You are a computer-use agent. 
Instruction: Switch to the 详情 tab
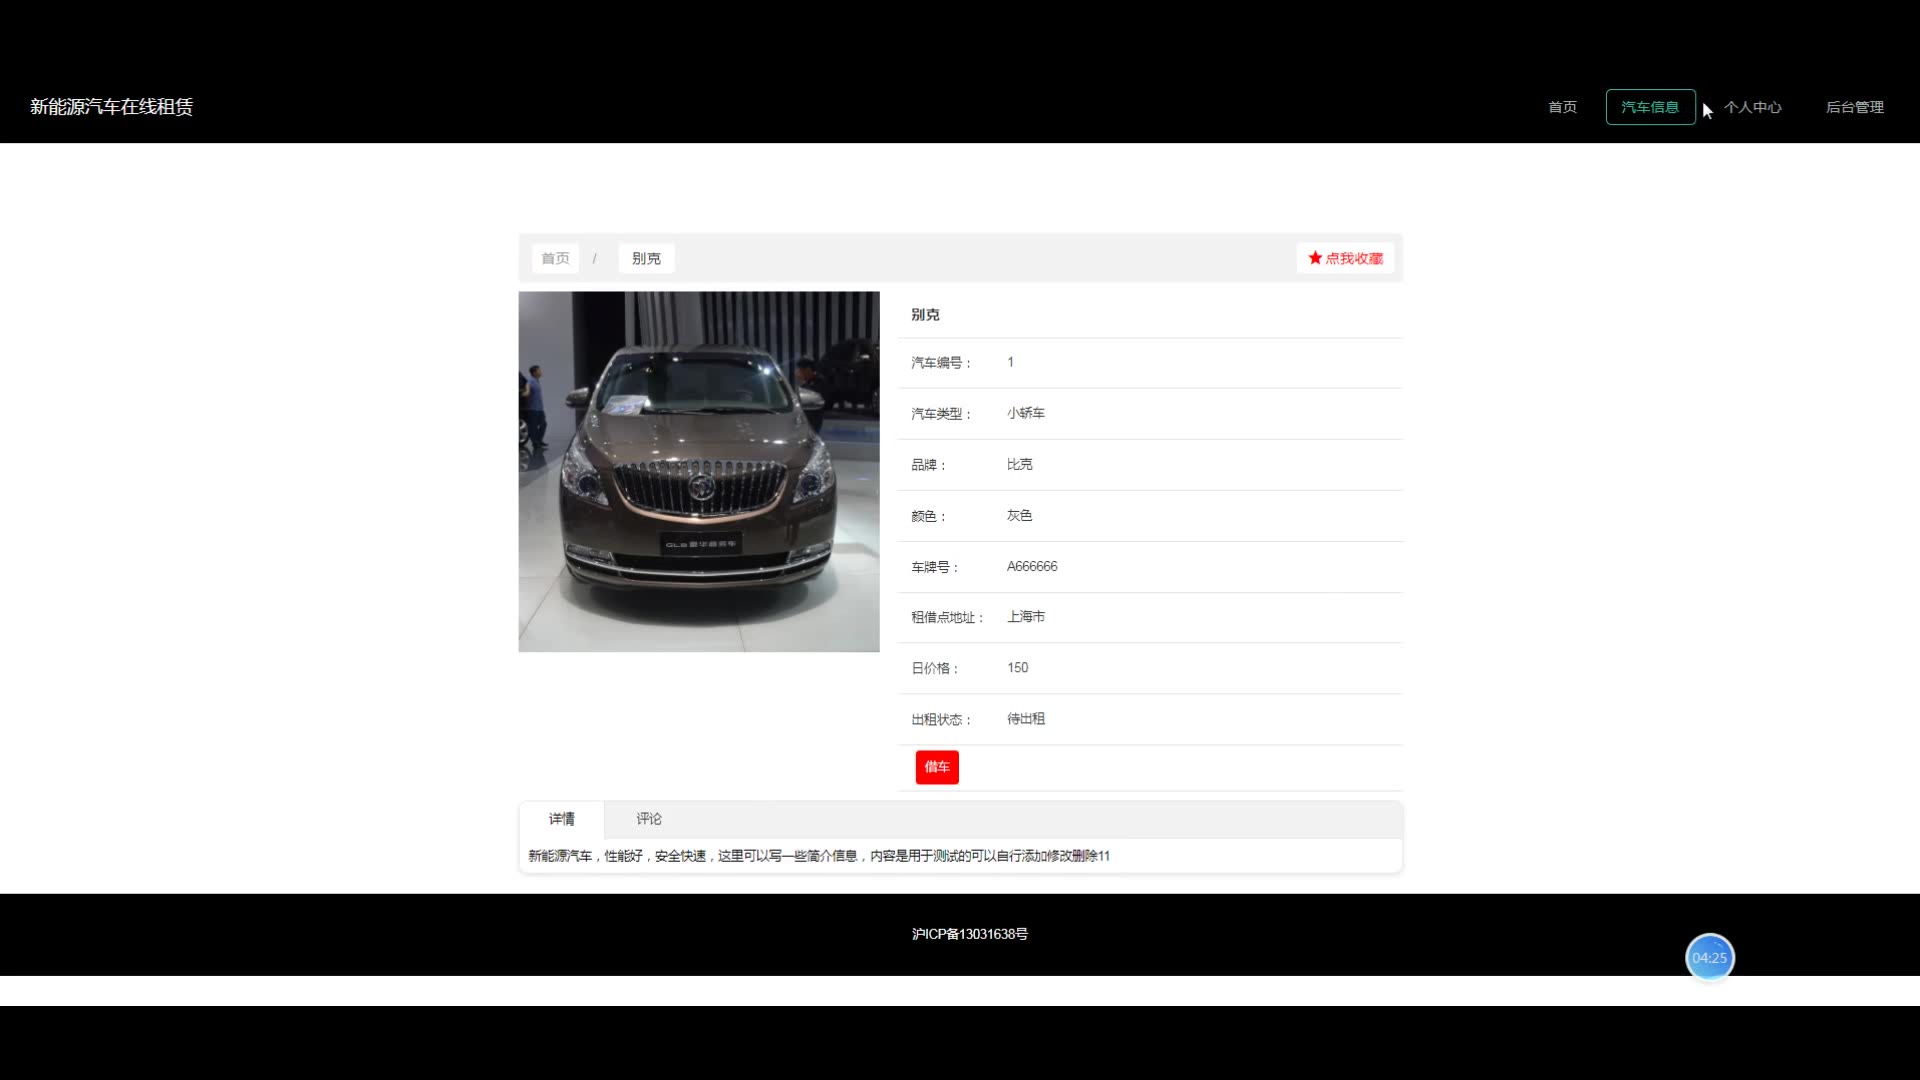tap(561, 819)
